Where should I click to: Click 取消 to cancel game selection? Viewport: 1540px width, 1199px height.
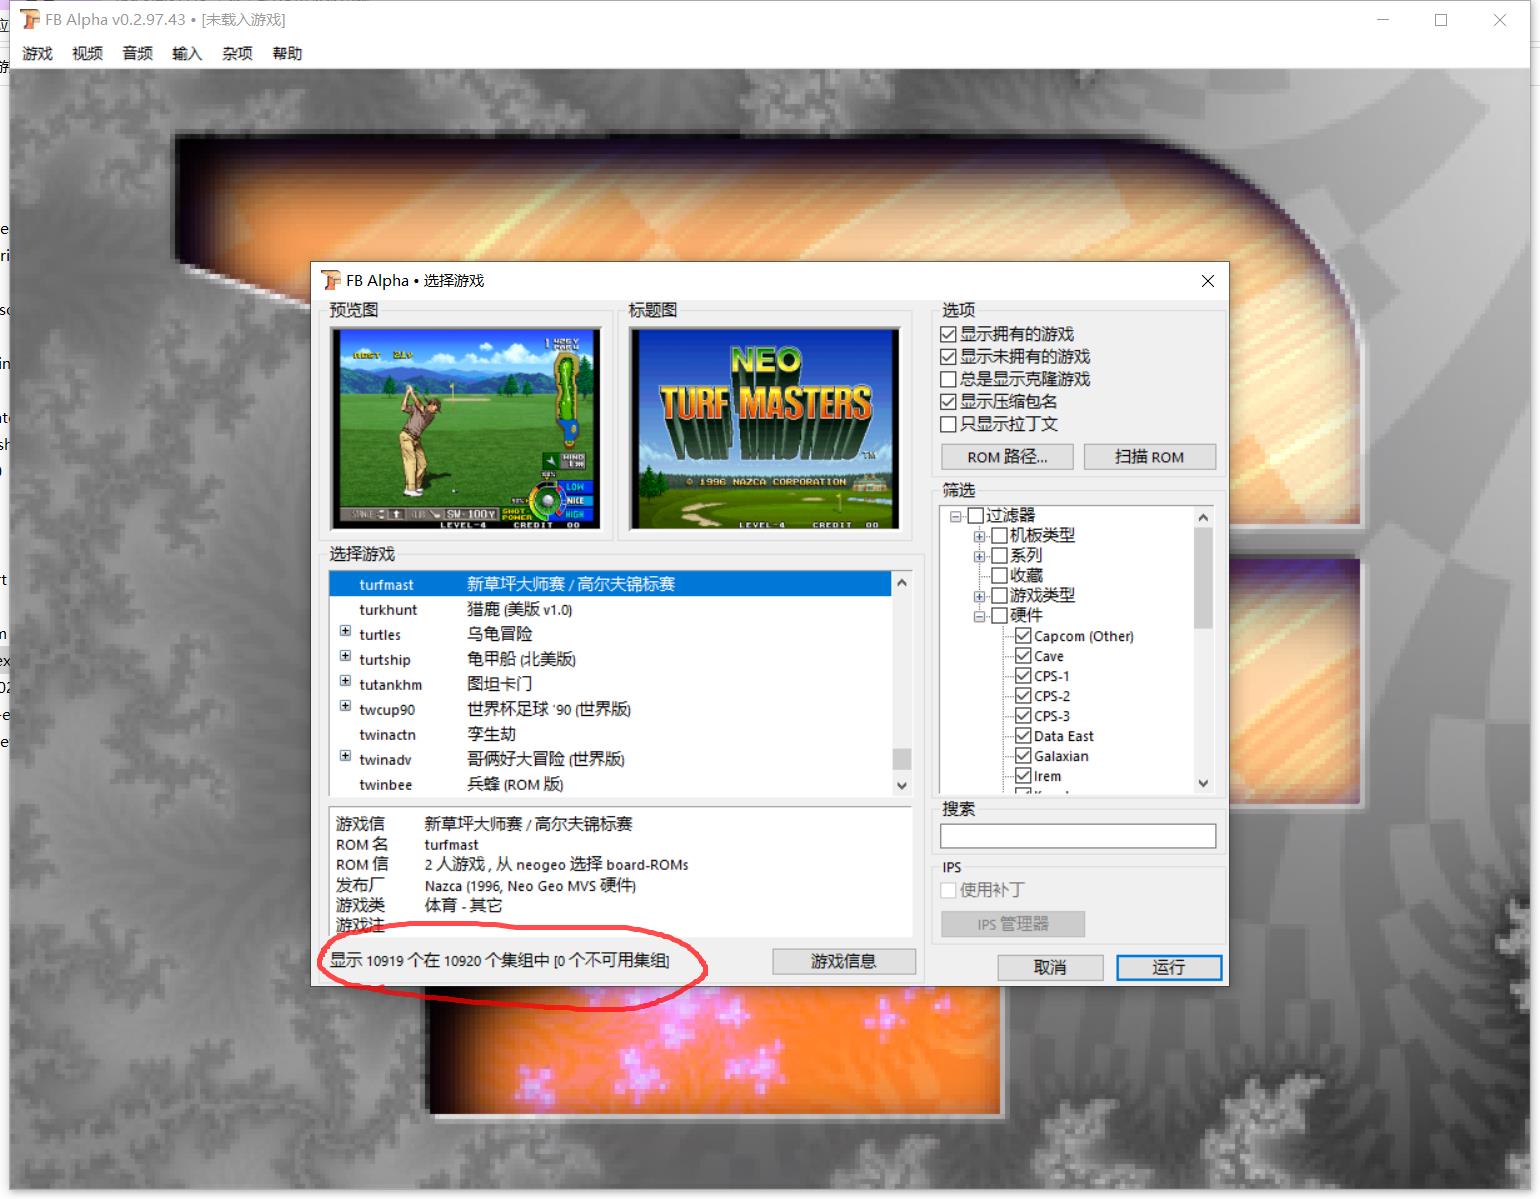tap(1050, 967)
